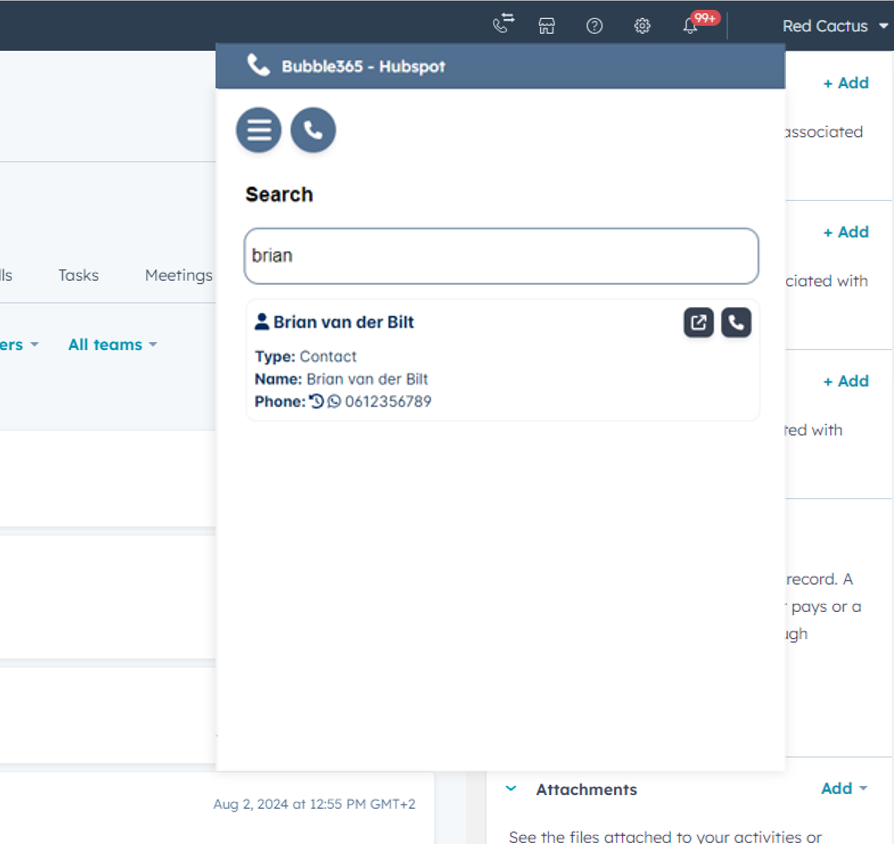Click the help question mark icon
The width and height of the screenshot is (894, 844).
(x=594, y=26)
